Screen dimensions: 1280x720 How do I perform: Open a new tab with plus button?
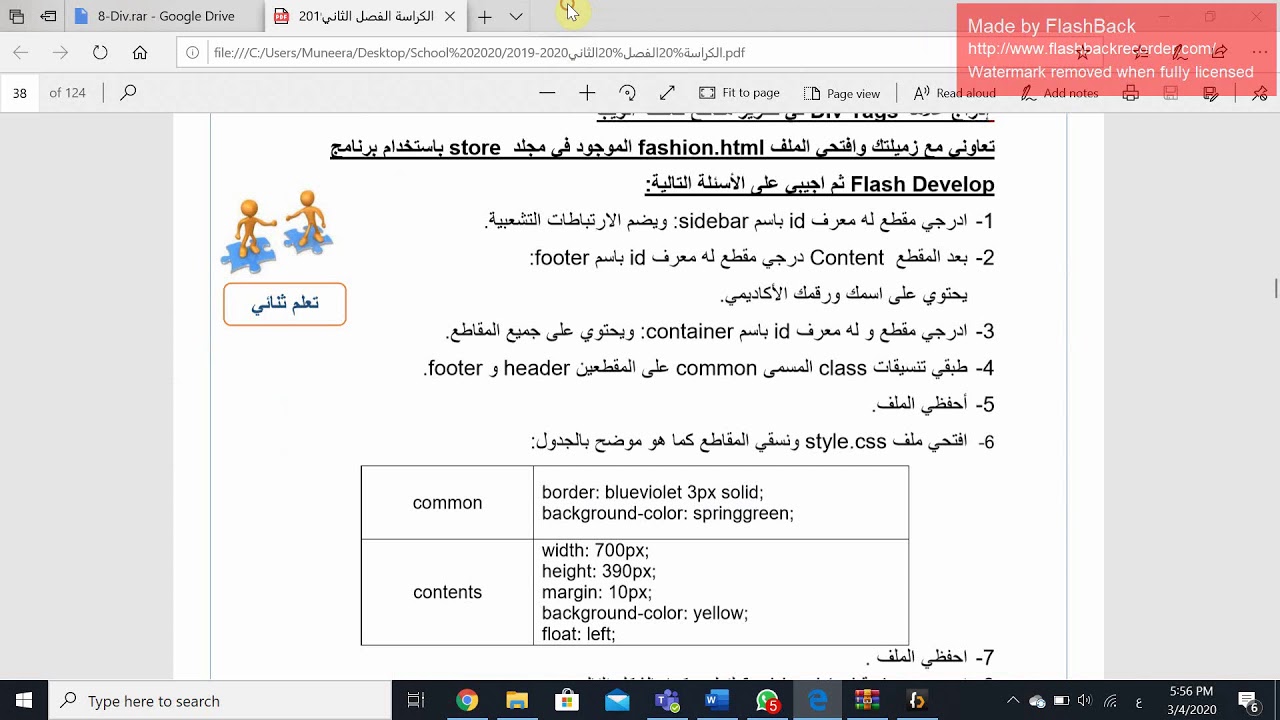(484, 16)
